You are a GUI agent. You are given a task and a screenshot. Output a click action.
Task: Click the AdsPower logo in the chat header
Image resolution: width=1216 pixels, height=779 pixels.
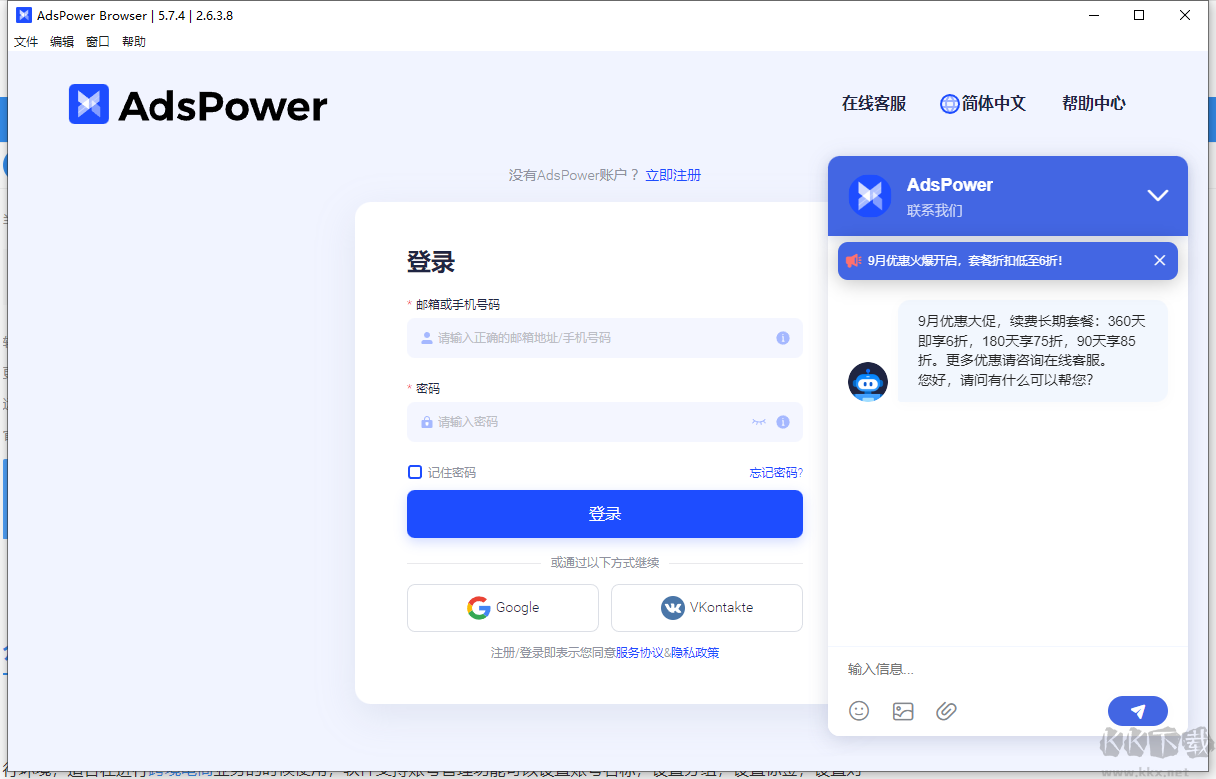pyautogui.click(x=869, y=195)
